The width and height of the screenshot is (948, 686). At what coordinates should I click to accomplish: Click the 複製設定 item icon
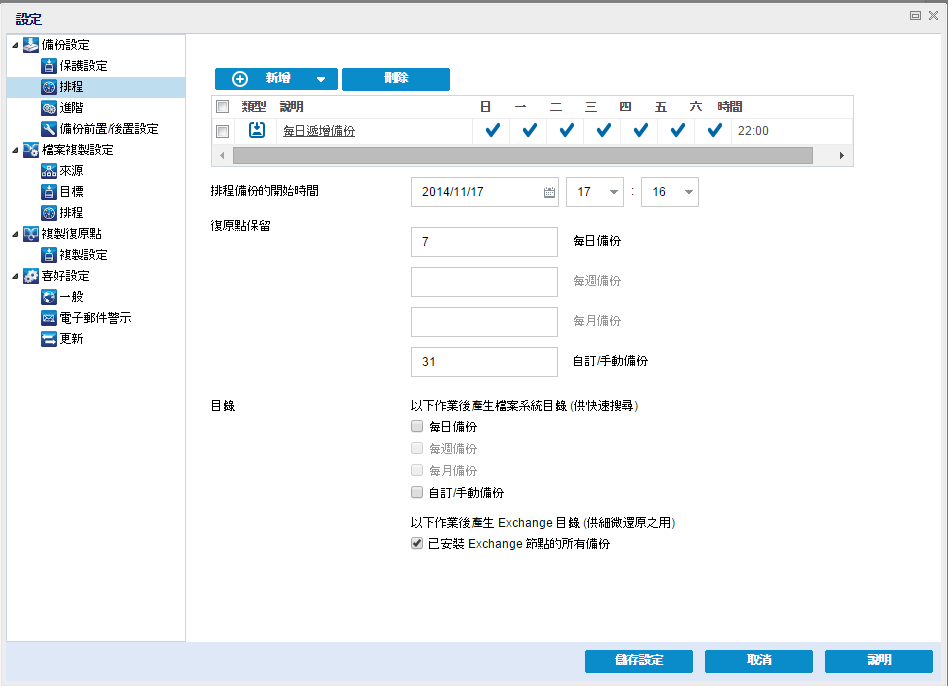click(x=48, y=254)
